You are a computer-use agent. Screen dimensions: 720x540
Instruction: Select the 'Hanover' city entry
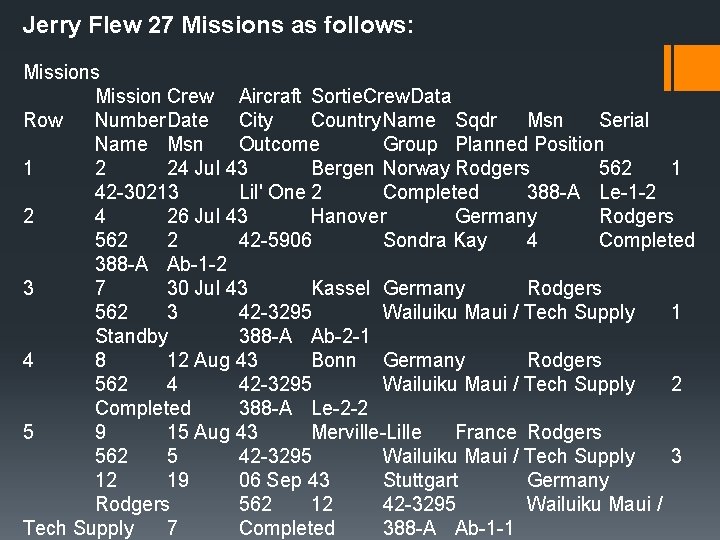tap(348, 216)
